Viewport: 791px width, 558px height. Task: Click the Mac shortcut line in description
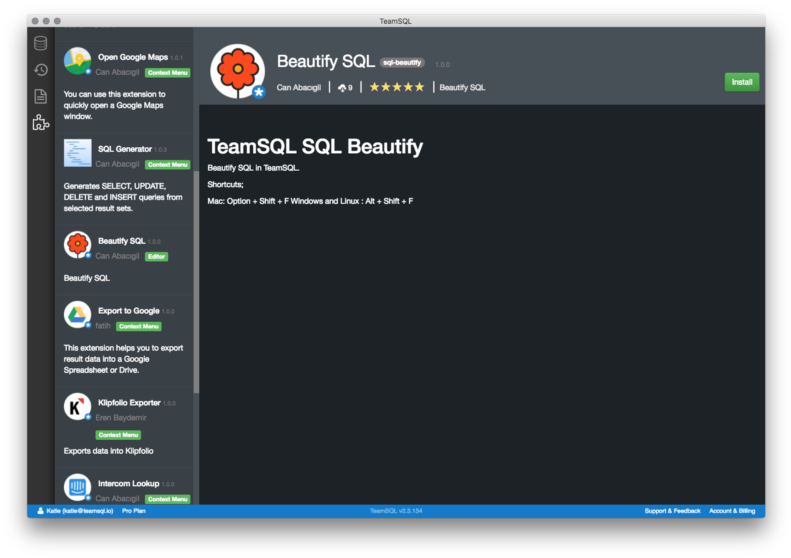click(x=310, y=201)
